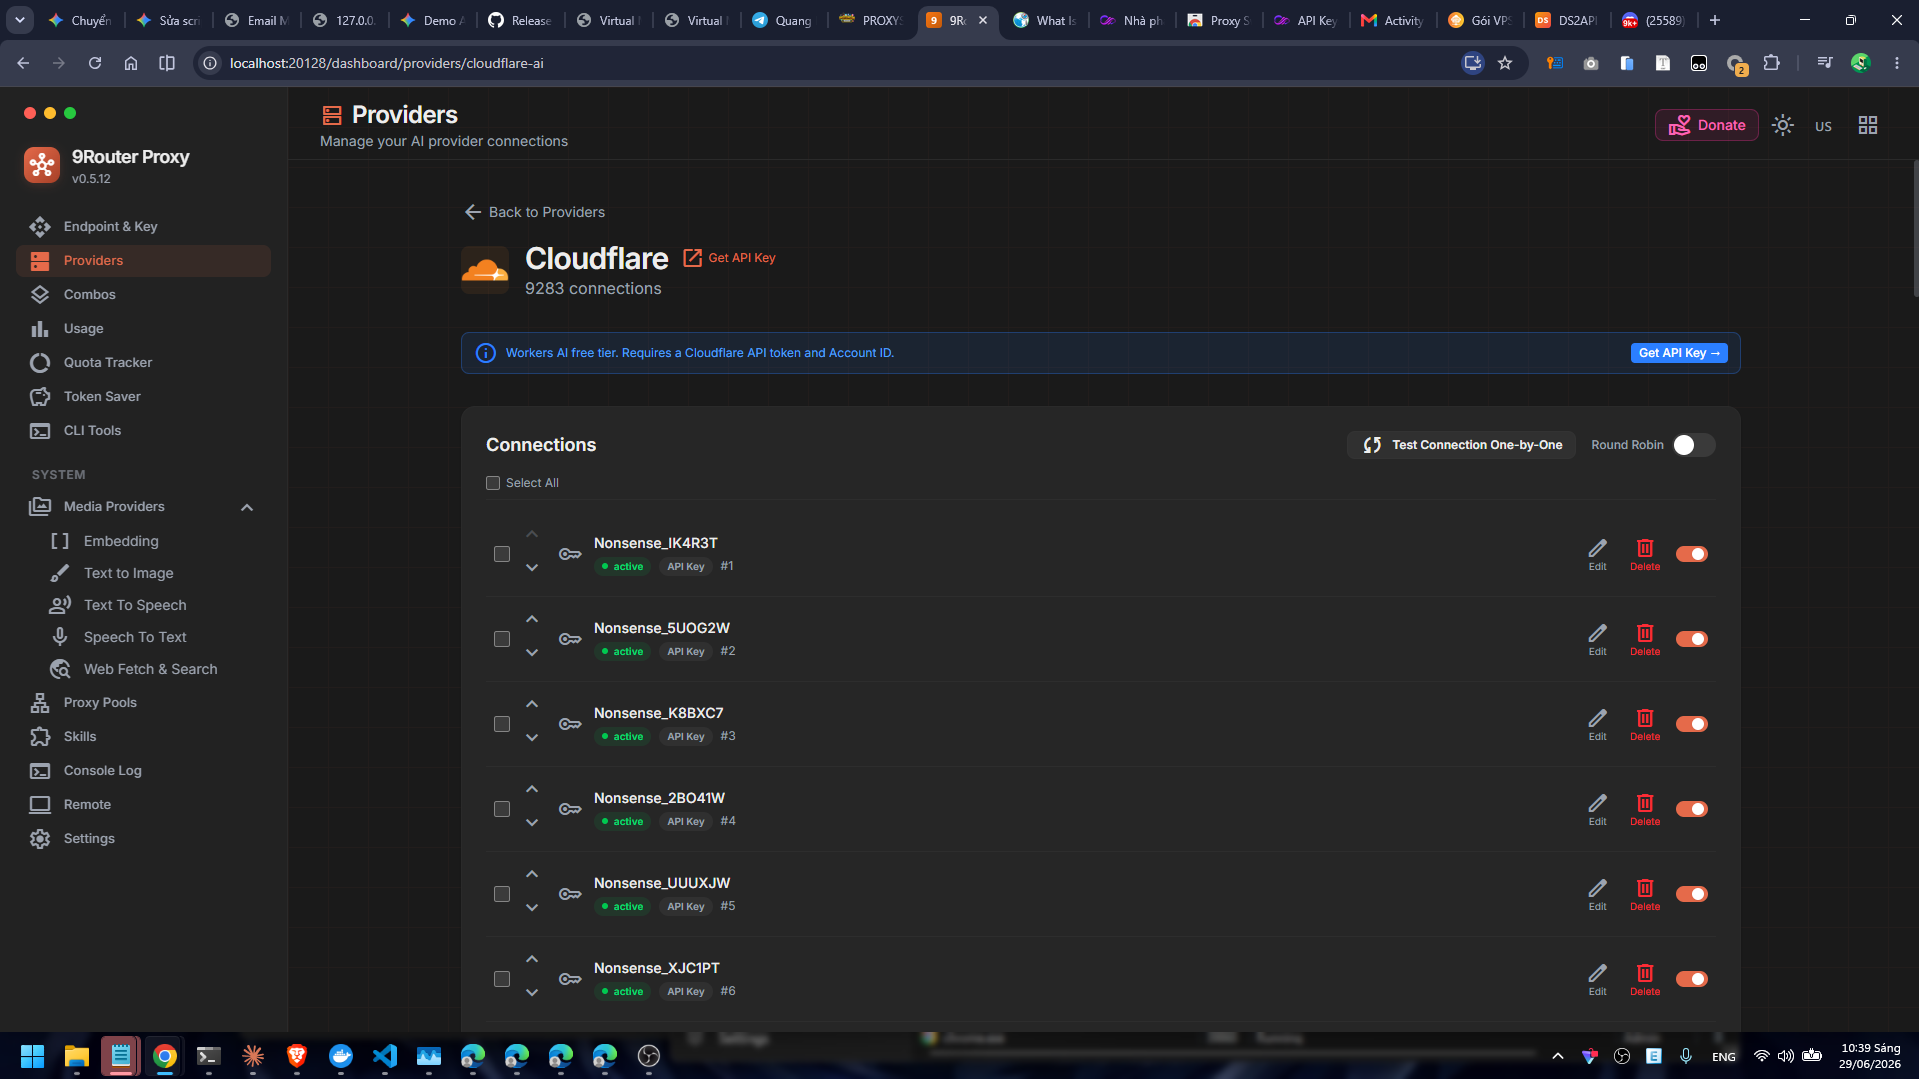1919x1079 pixels.
Task: Click the Text to Image brush icon
Action: click(x=60, y=573)
